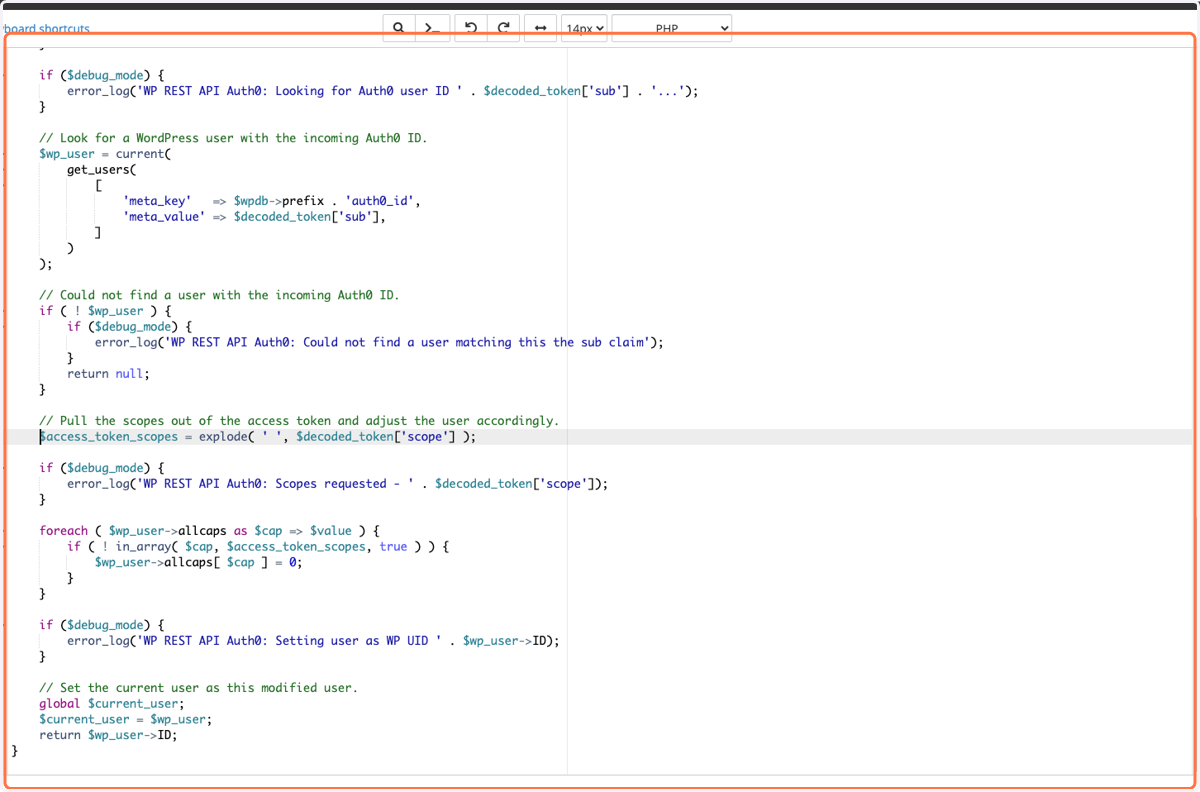Click comment 'Pull the scopes out'
This screenshot has height=792, width=1200.
299,421
